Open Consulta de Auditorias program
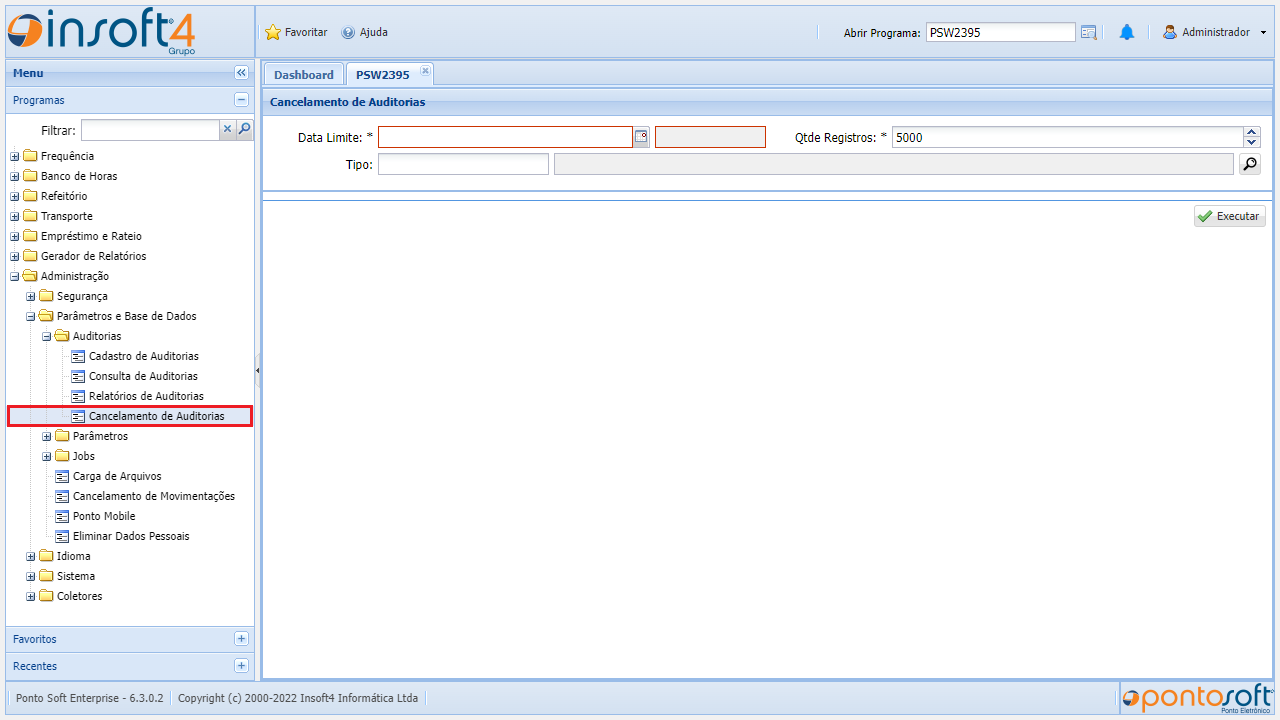Viewport: 1280px width, 720px height. [x=143, y=376]
